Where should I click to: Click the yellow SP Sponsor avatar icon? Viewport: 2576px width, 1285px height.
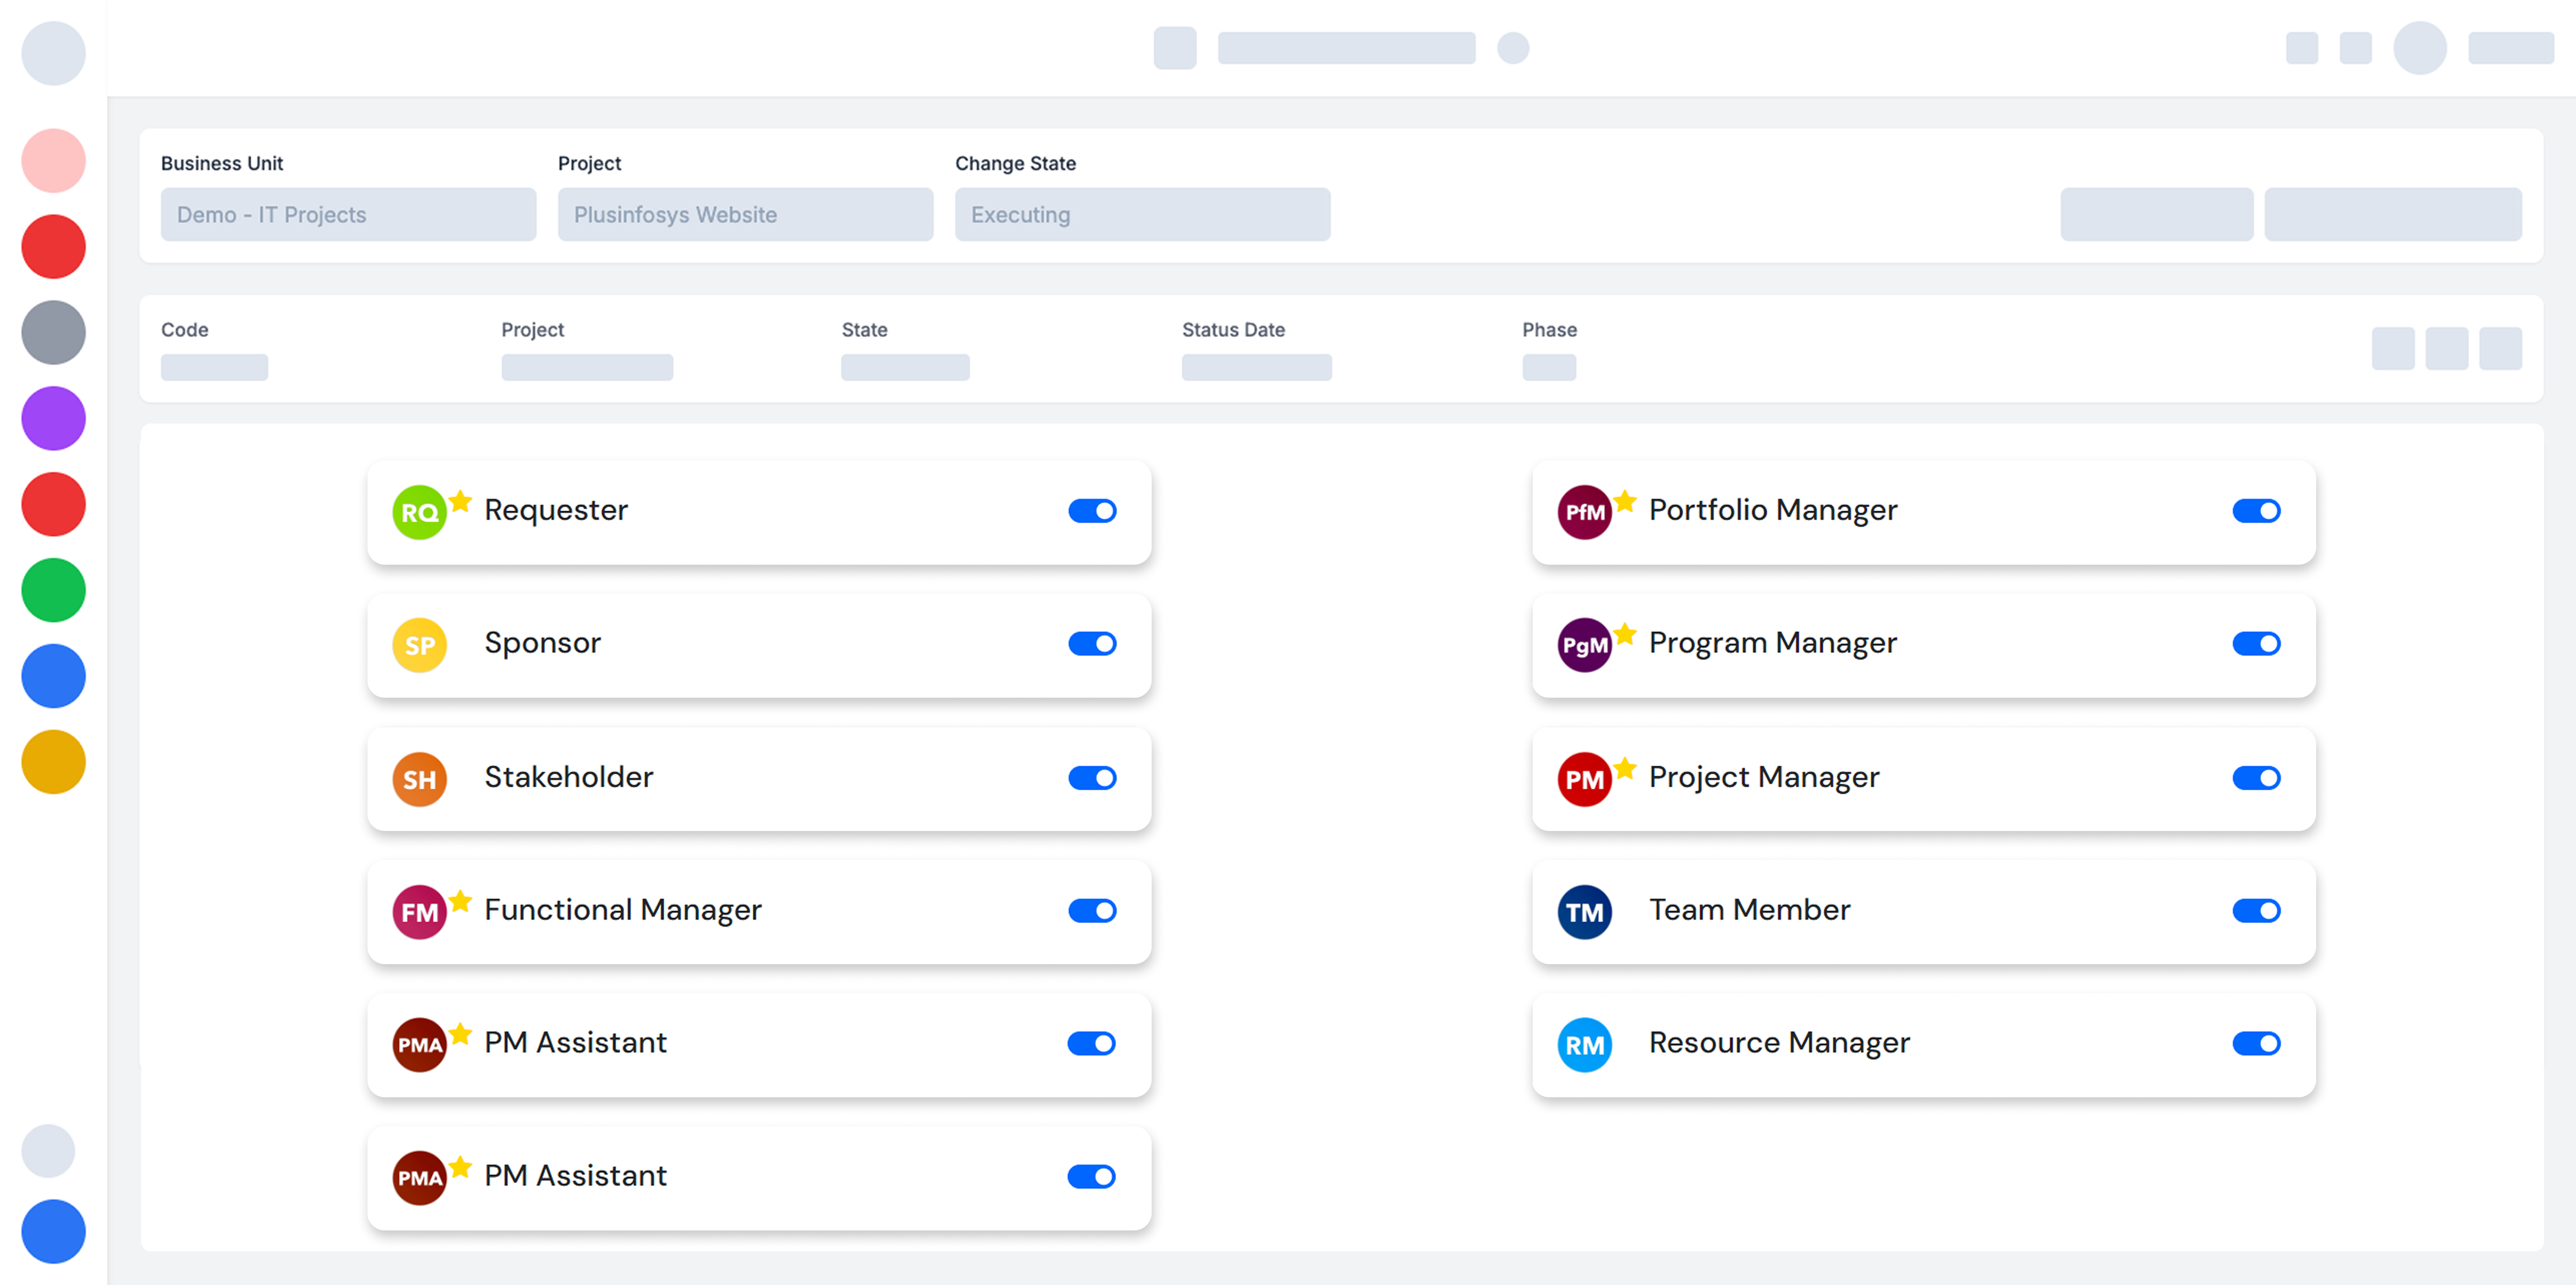point(419,645)
